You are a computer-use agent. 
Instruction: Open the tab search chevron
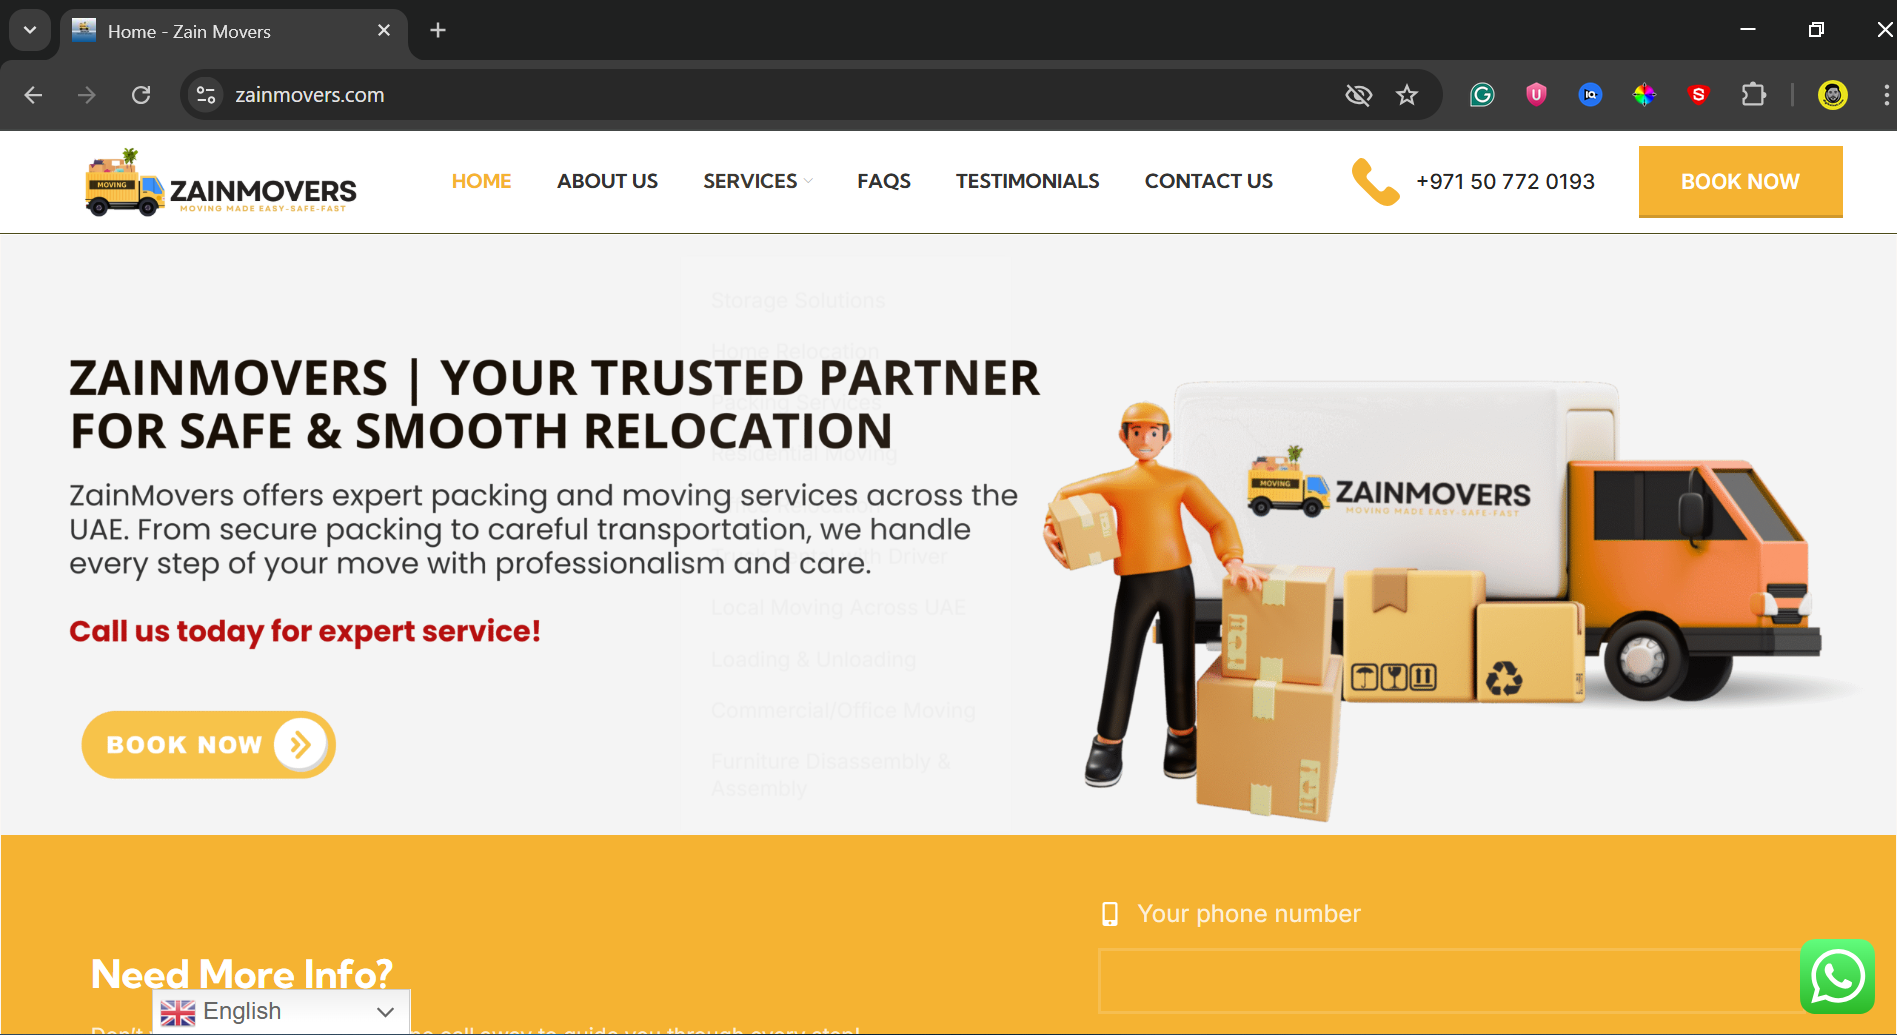(30, 30)
